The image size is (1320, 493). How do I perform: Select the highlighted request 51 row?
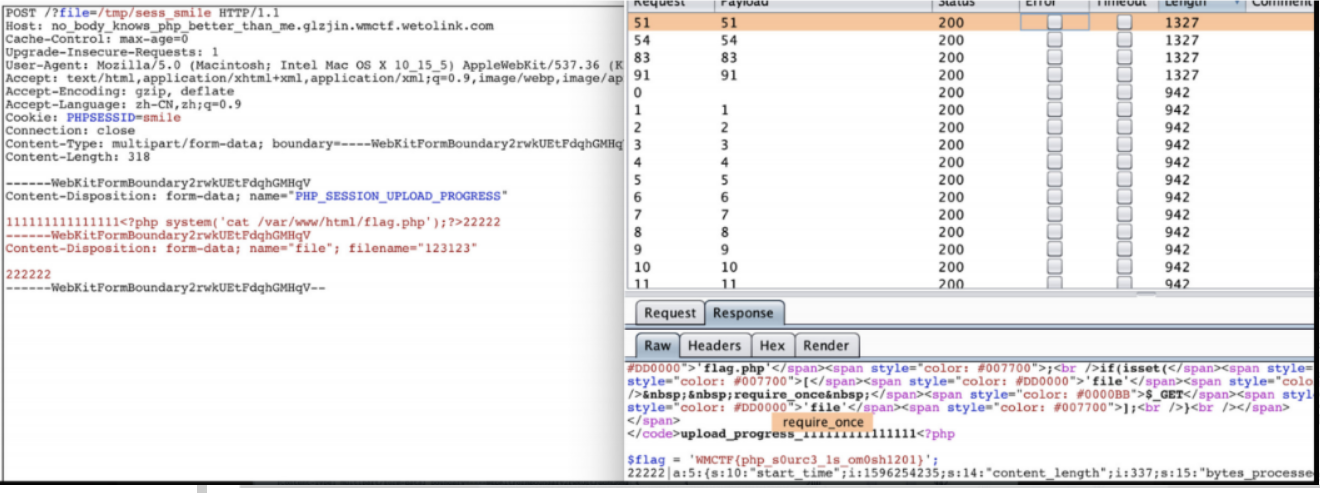pos(972,22)
